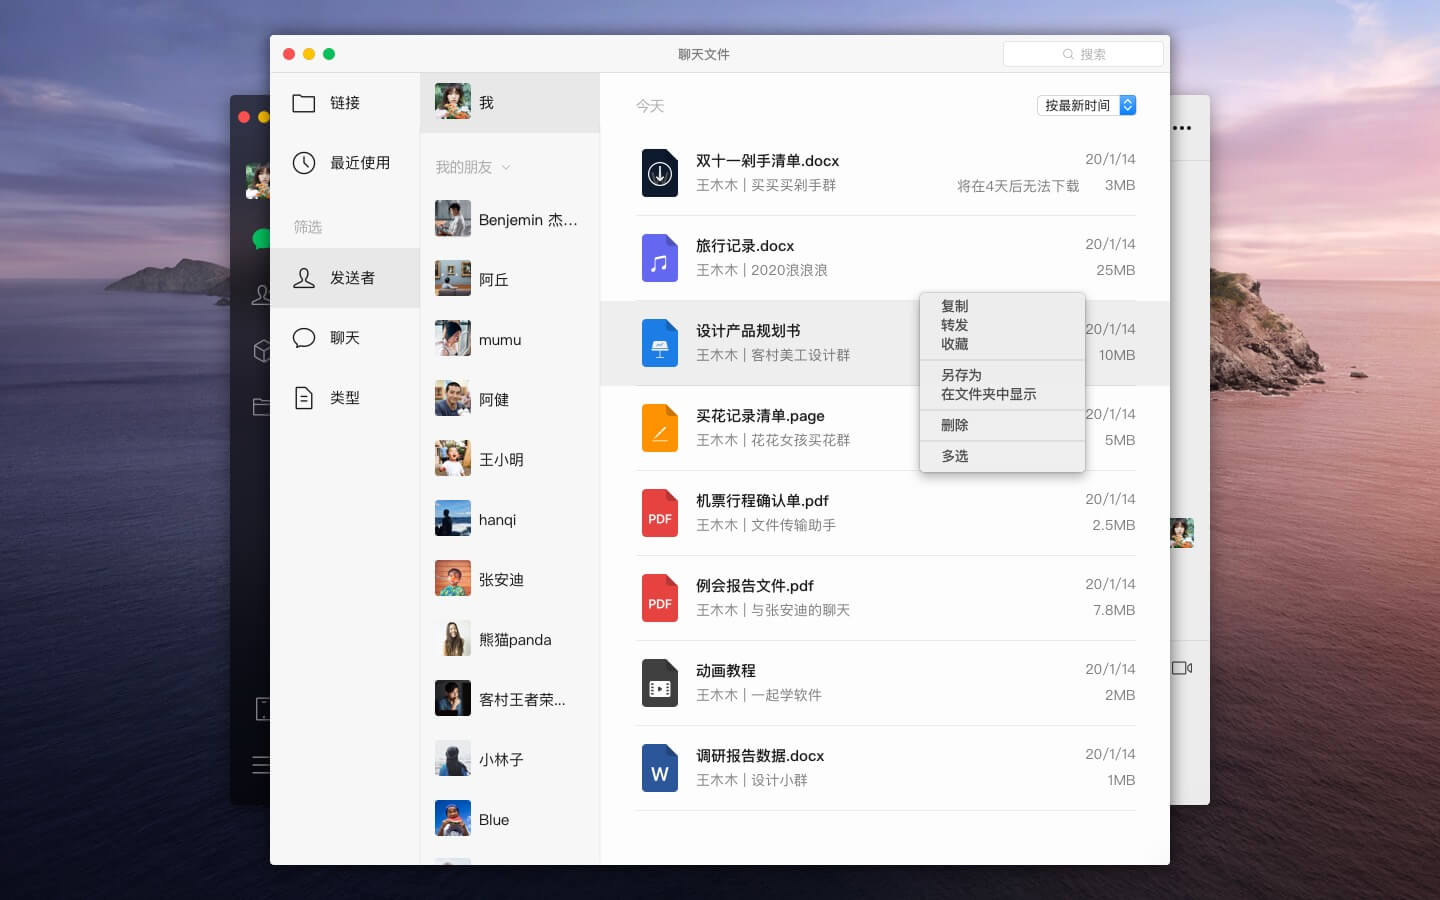Open the 按最新时间 sort dropdown
Screen dimensions: 1440x900
(x=1086, y=105)
